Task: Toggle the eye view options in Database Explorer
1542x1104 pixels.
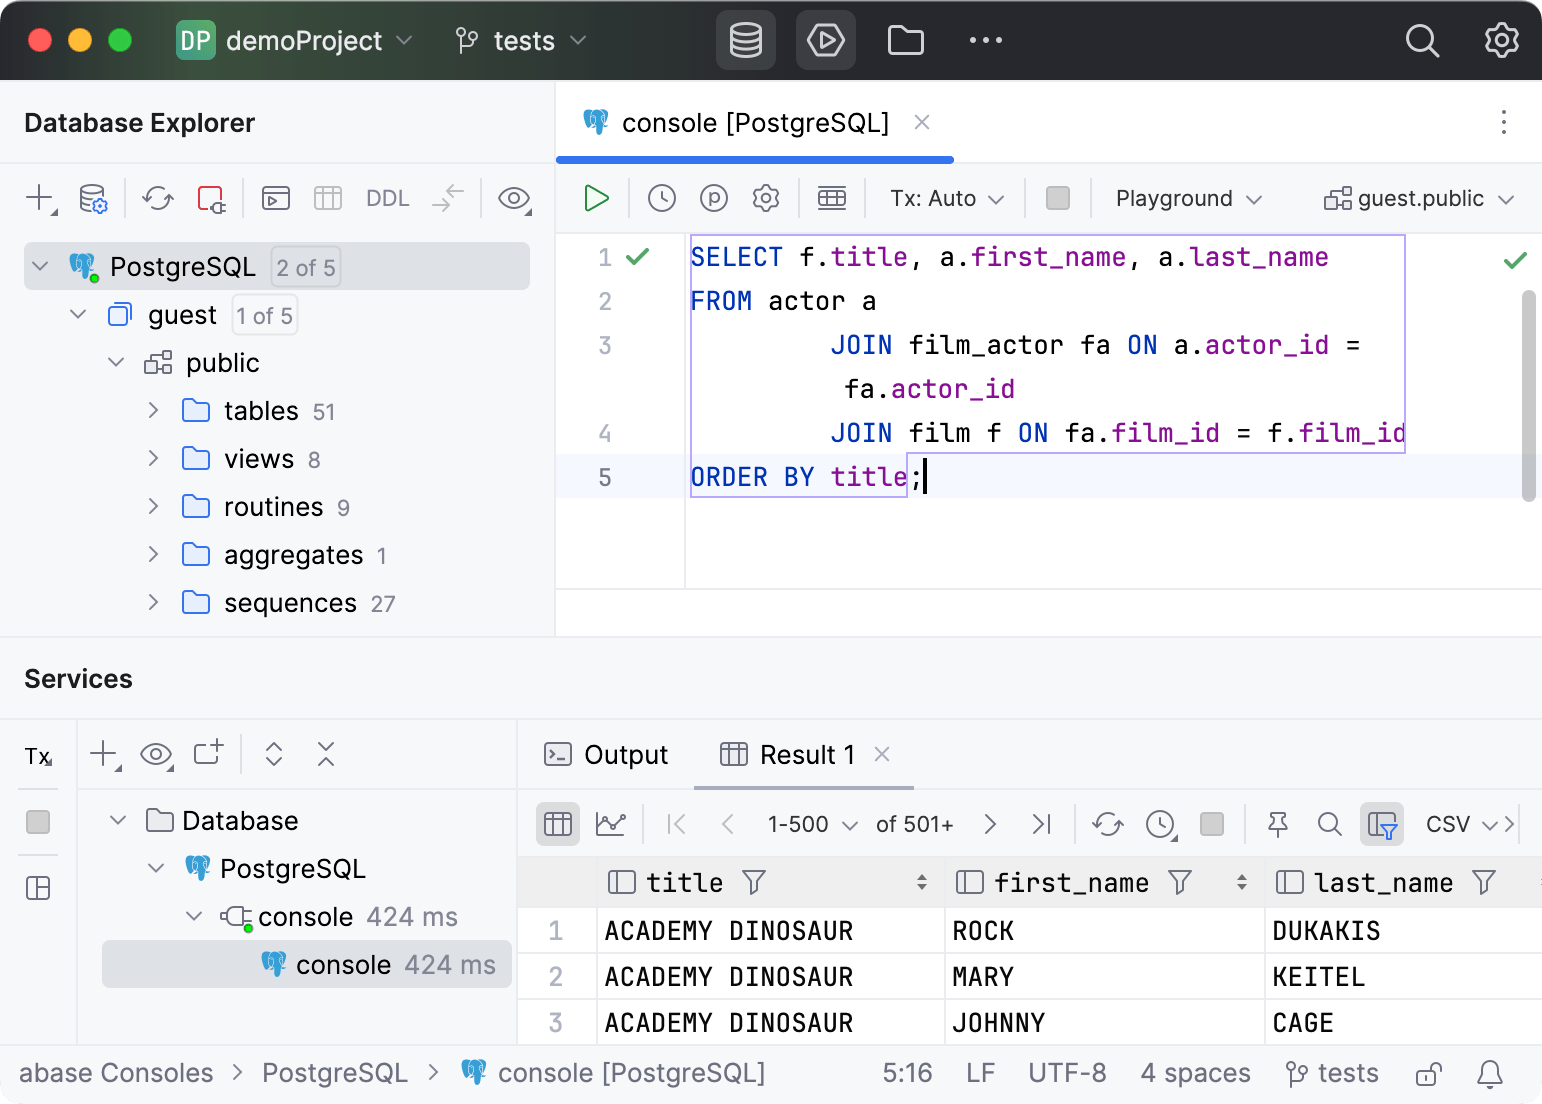Action: 514,198
